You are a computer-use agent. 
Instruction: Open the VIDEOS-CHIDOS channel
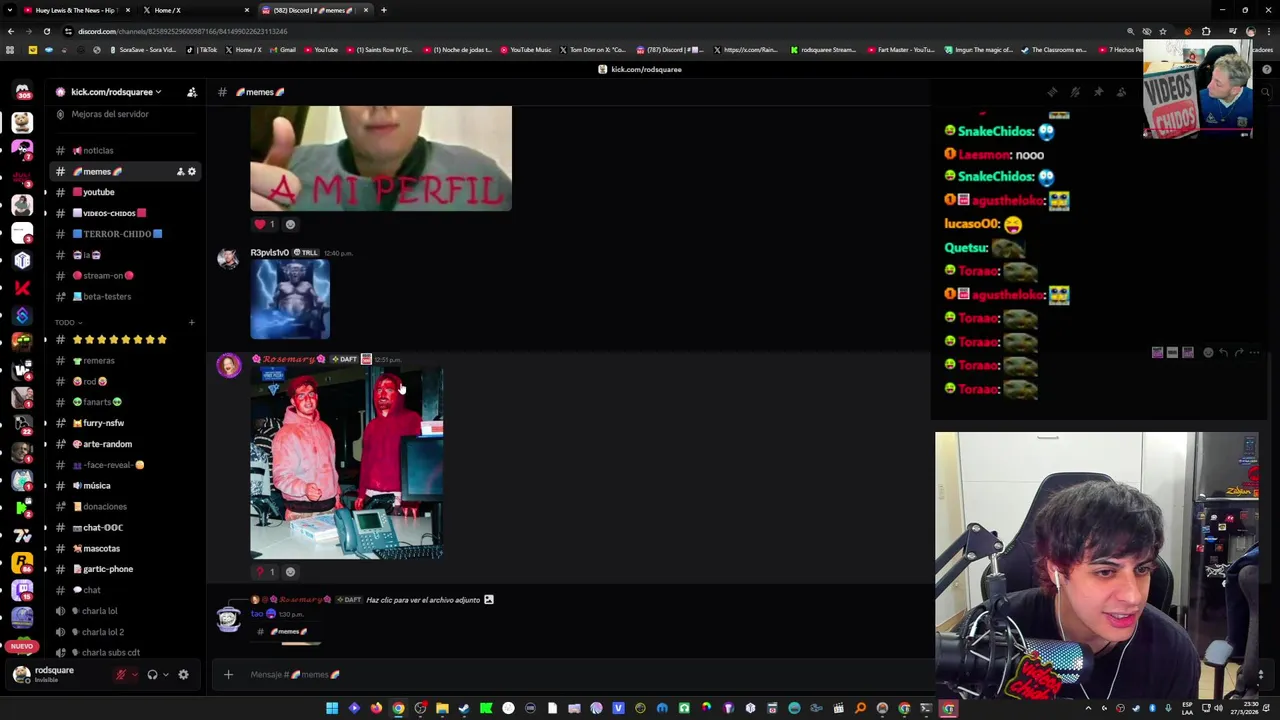point(109,213)
